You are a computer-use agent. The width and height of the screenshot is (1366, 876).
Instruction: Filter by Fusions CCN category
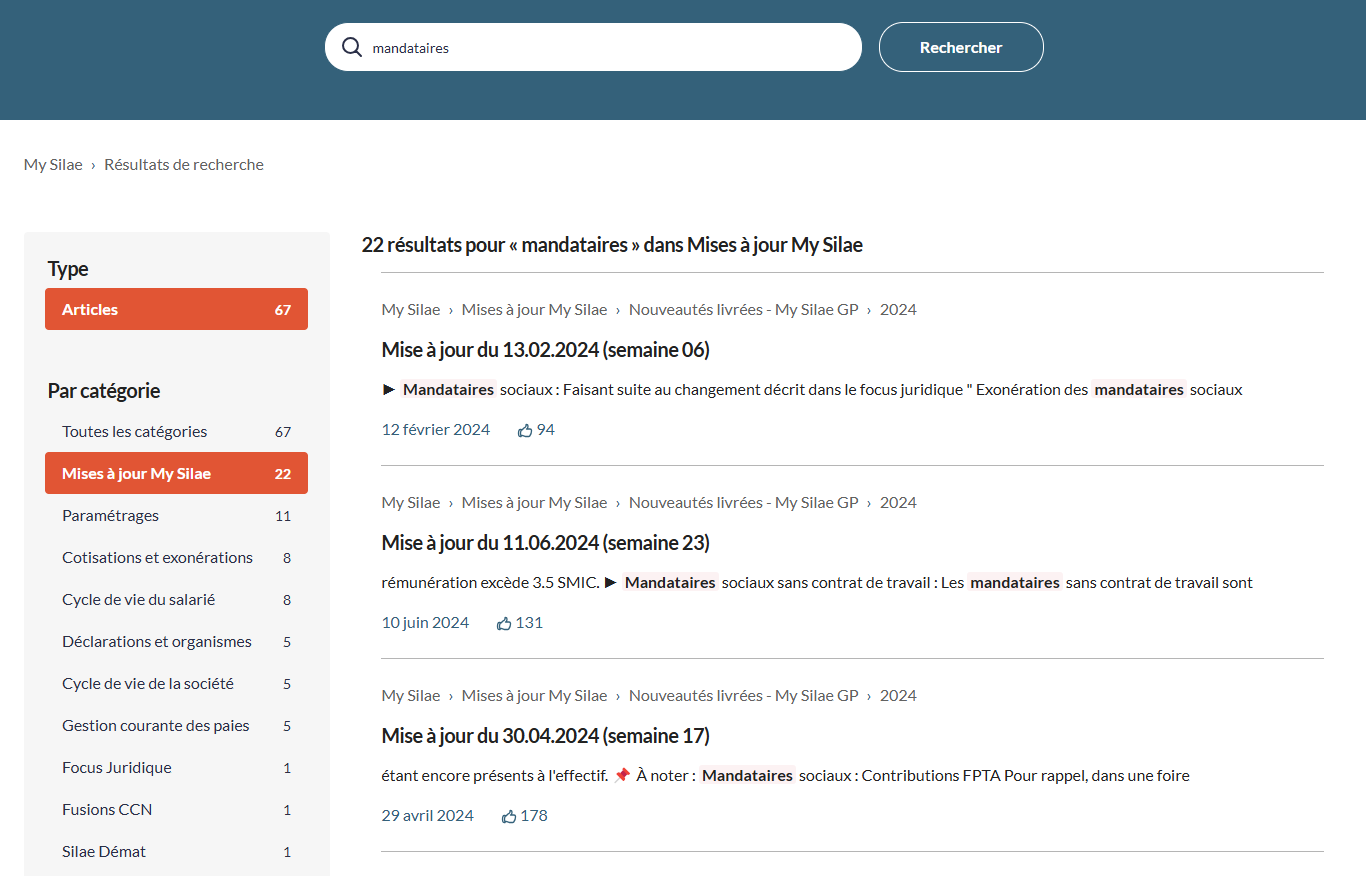click(176, 810)
